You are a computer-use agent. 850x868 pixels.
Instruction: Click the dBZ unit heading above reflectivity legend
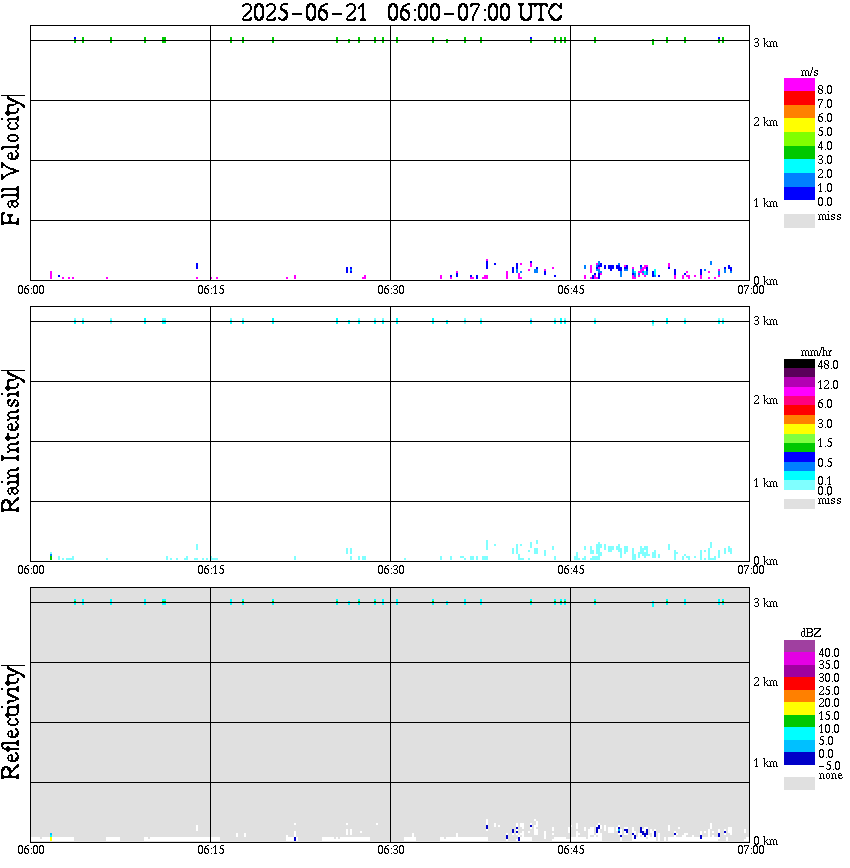click(x=810, y=633)
